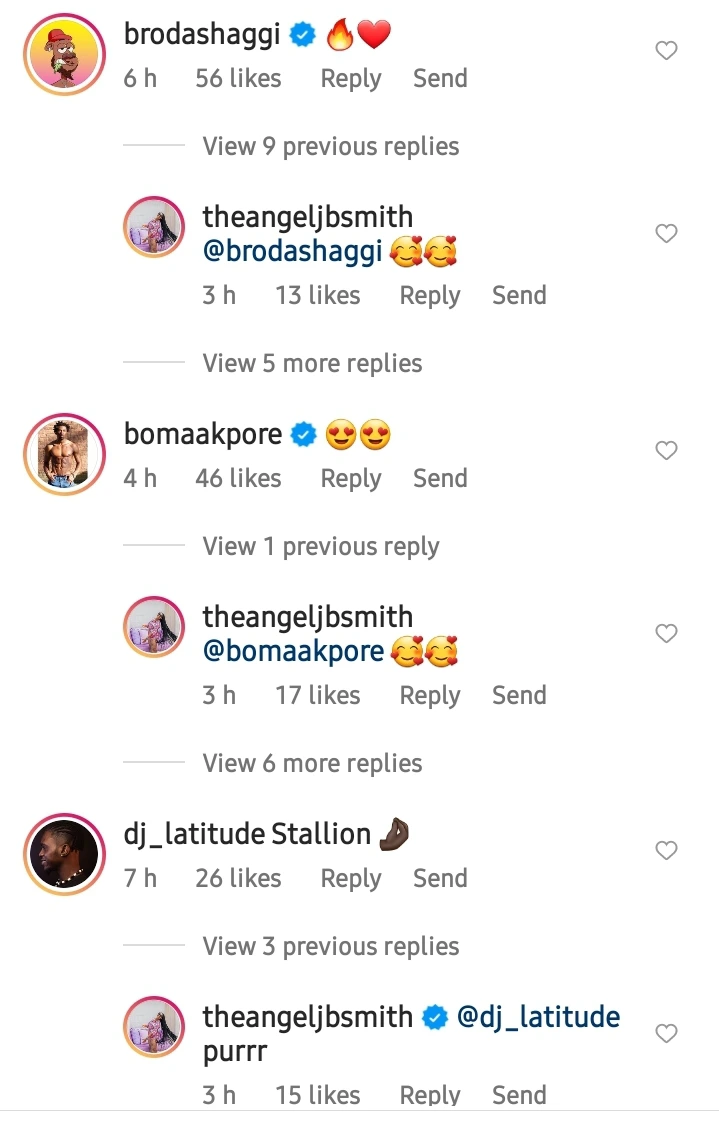Reply to brodashaggi's comment
The width and height of the screenshot is (719, 1122).
point(351,78)
